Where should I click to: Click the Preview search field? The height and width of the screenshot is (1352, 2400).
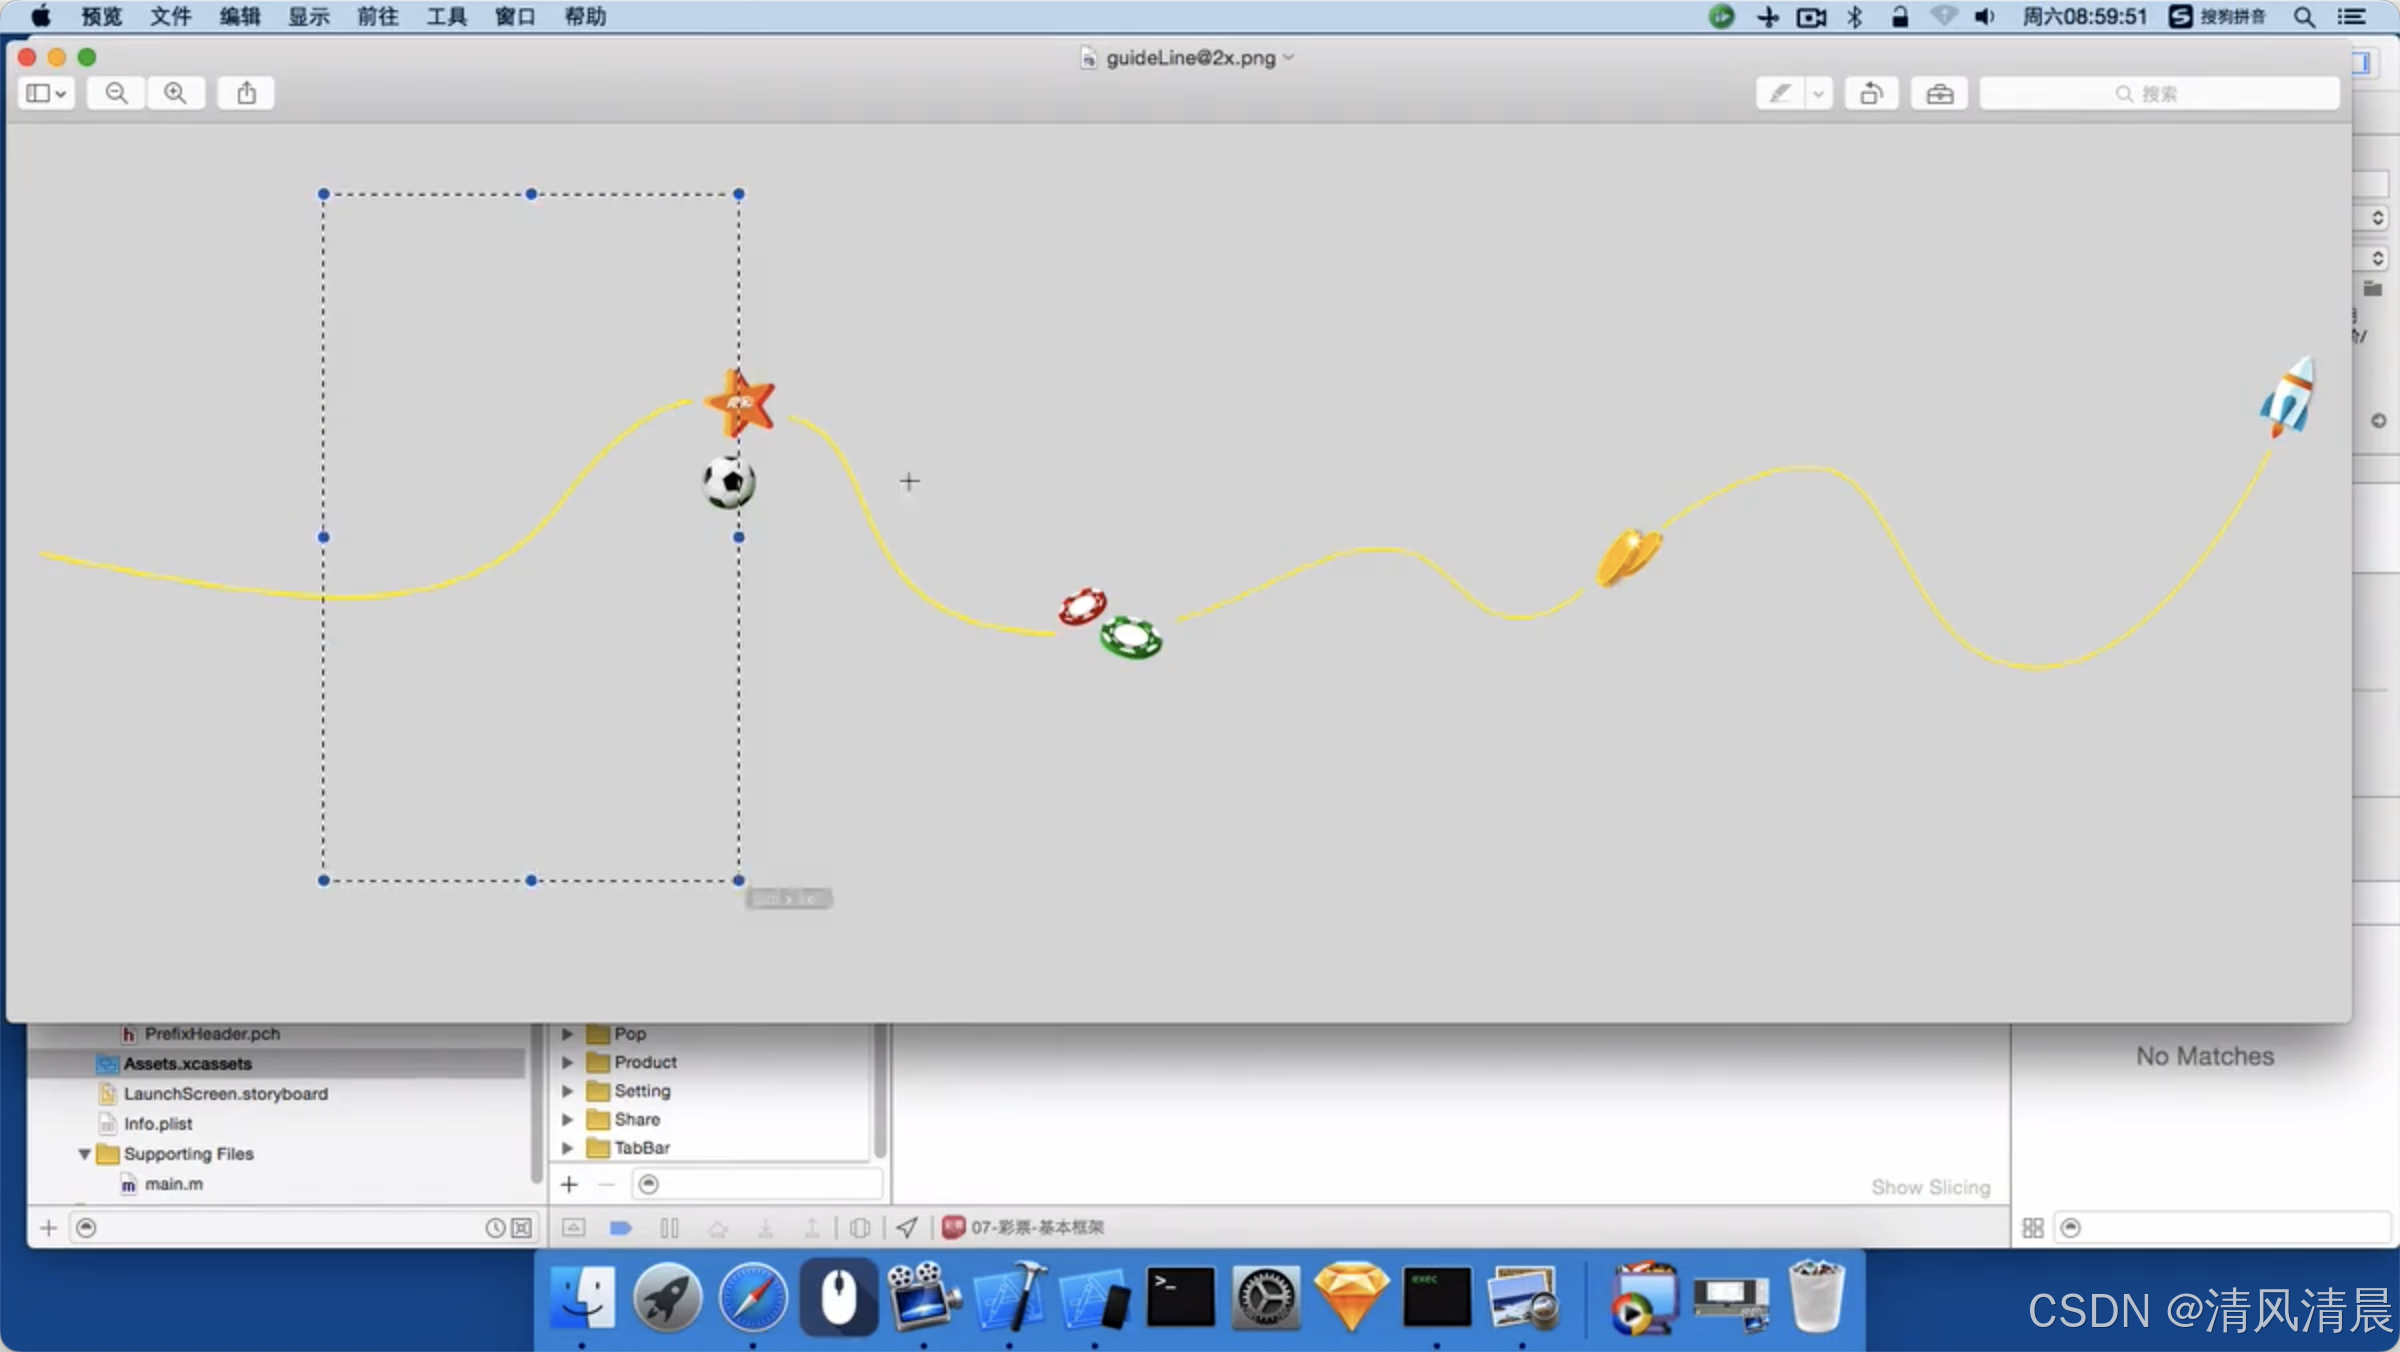[2160, 93]
